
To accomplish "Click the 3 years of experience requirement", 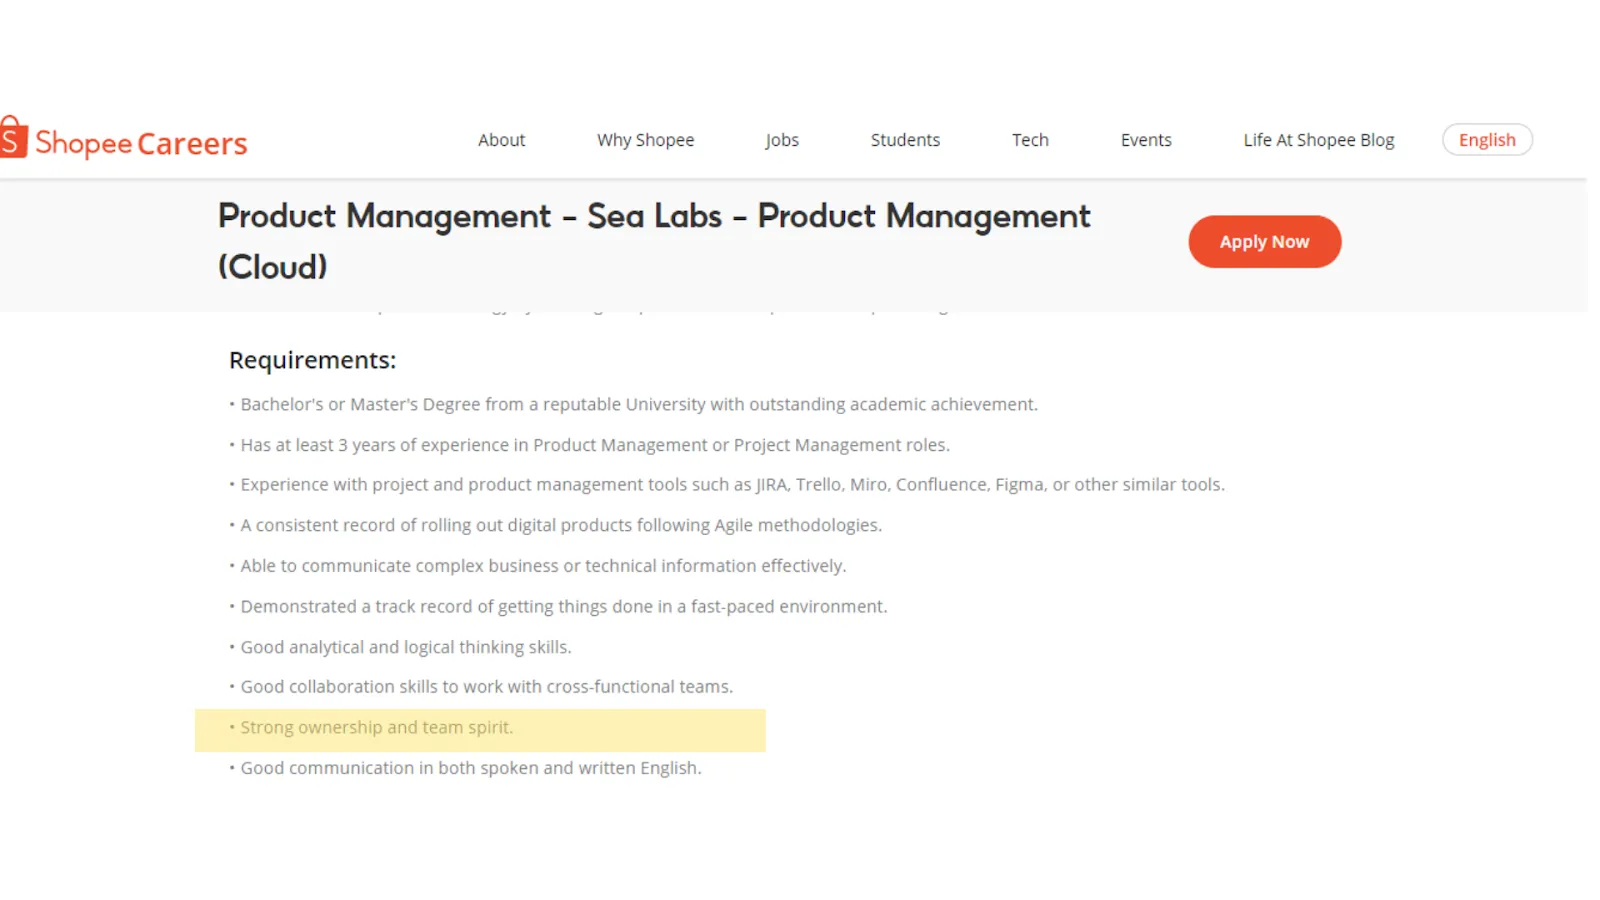I will point(594,445).
